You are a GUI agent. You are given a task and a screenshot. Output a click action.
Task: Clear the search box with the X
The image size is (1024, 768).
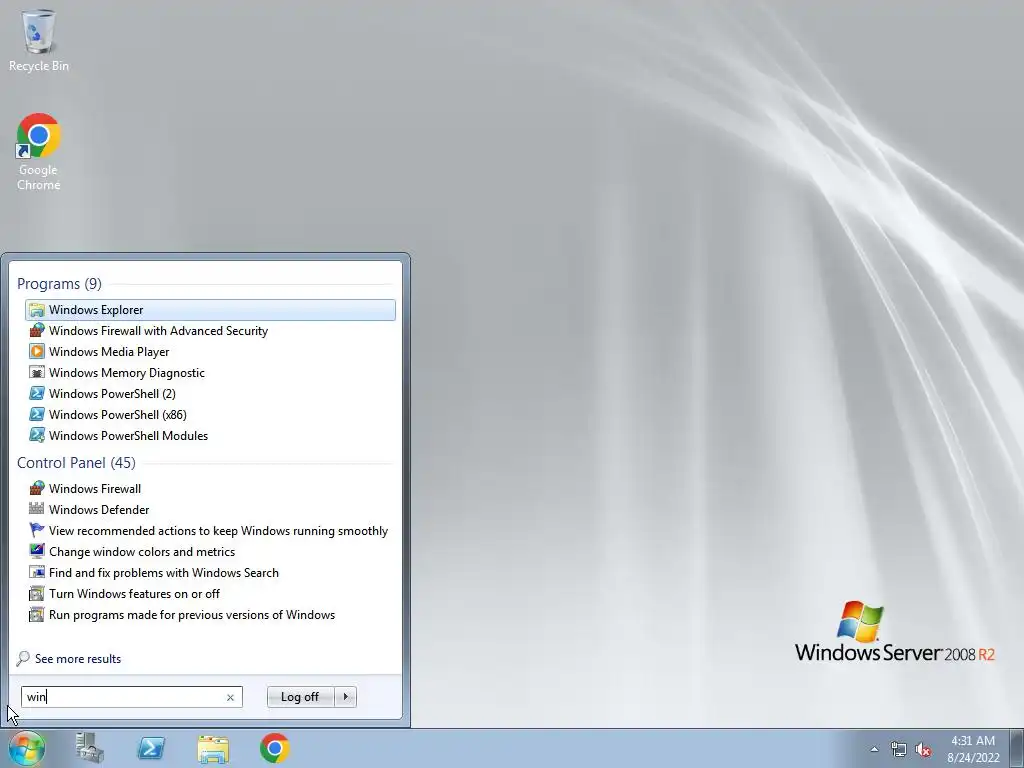click(230, 697)
